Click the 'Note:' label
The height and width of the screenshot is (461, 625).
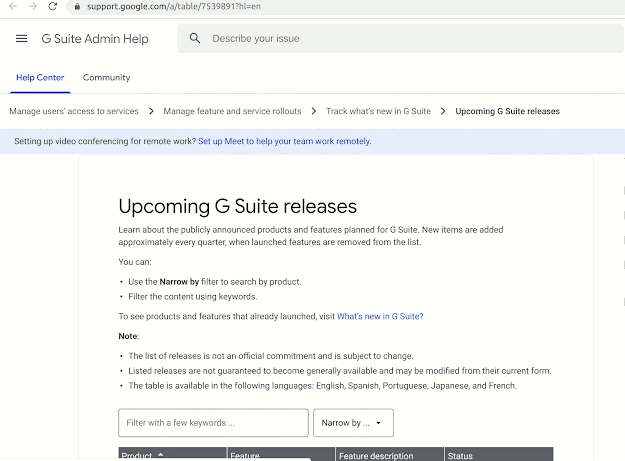[x=128, y=336]
